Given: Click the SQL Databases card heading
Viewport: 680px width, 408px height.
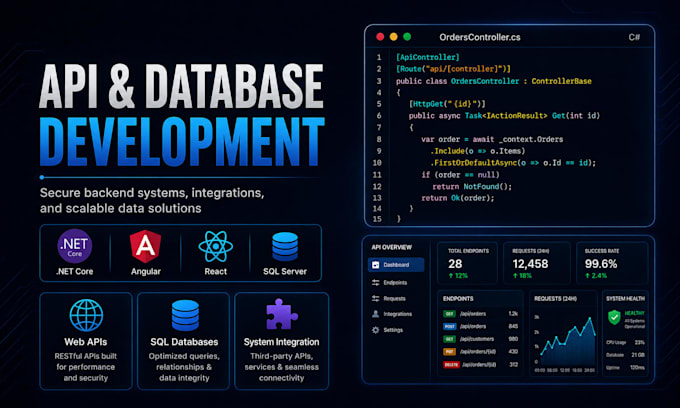Looking at the screenshot, I should pyautogui.click(x=184, y=342).
